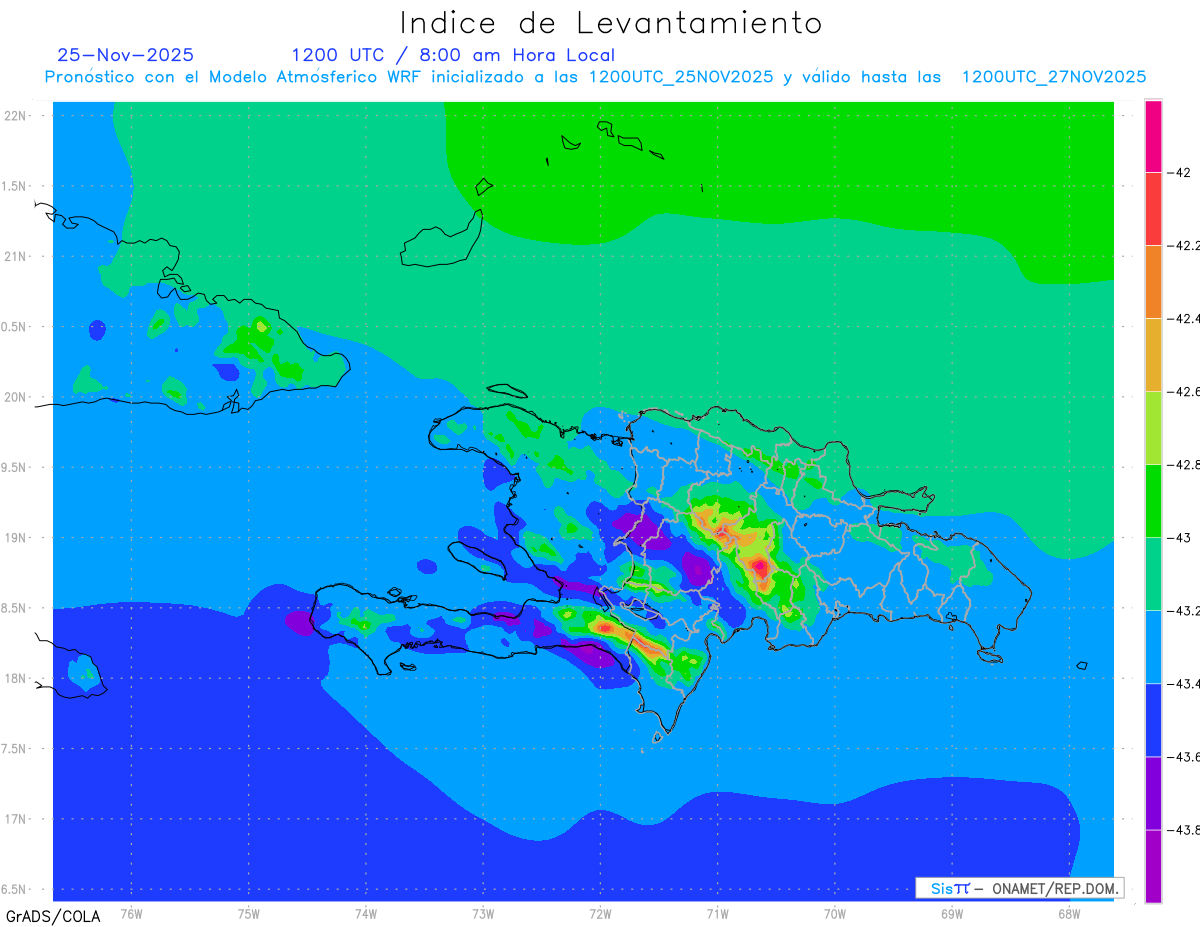This screenshot has height=927, width=1200.
Task: Click the '22N' latitude label
Action: click(17, 115)
